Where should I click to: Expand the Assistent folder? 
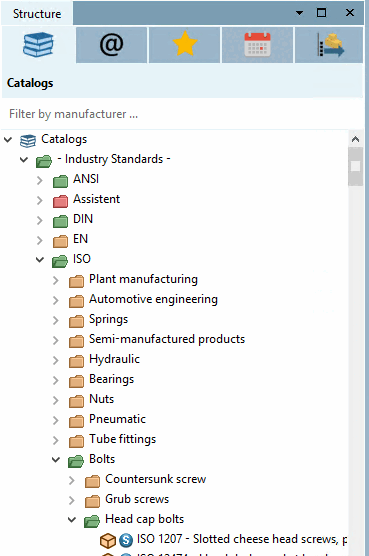40,200
